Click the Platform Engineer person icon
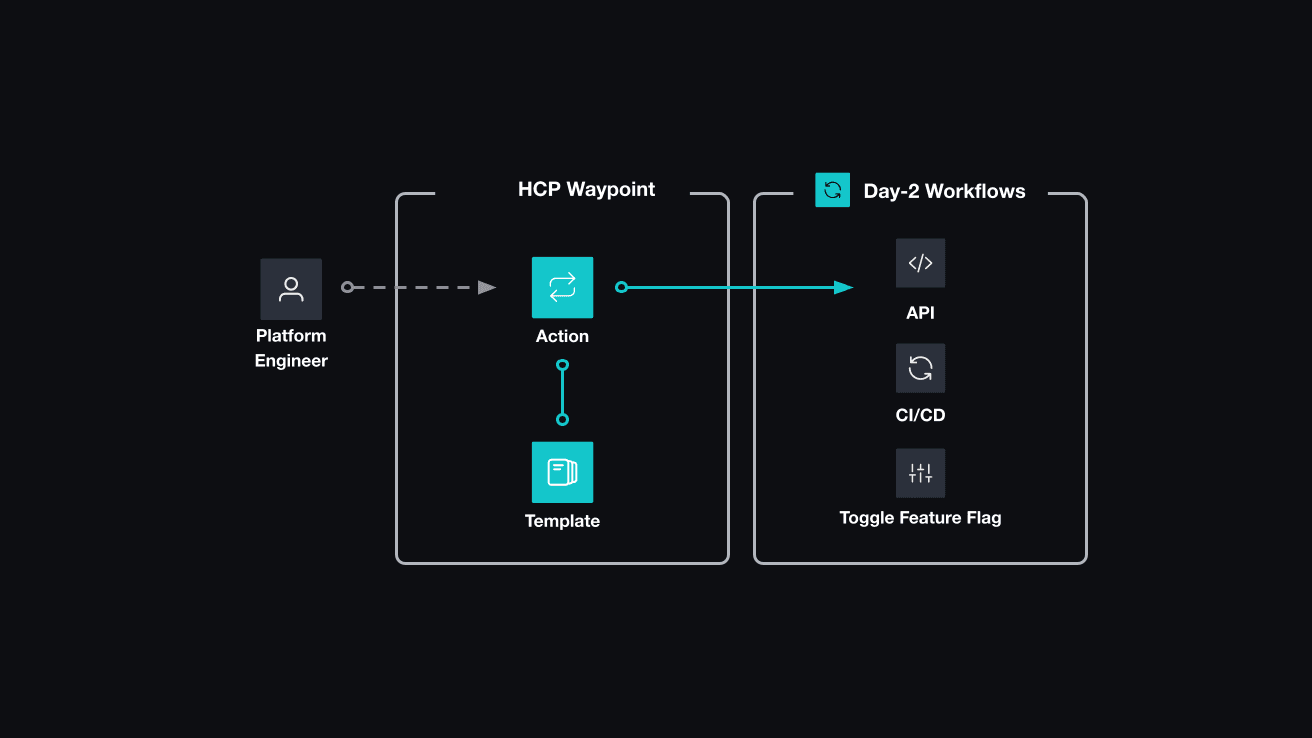 pos(291,289)
